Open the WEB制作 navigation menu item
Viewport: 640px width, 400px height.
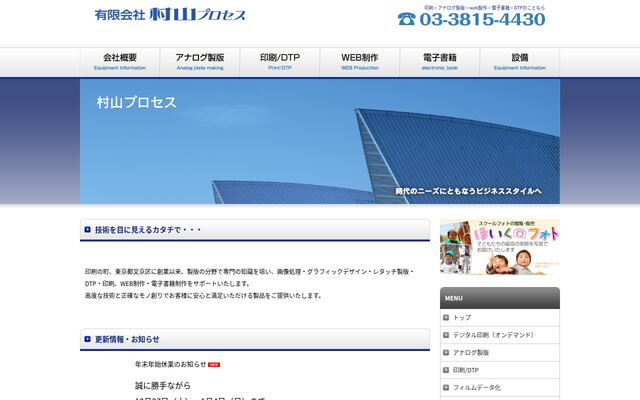point(360,62)
